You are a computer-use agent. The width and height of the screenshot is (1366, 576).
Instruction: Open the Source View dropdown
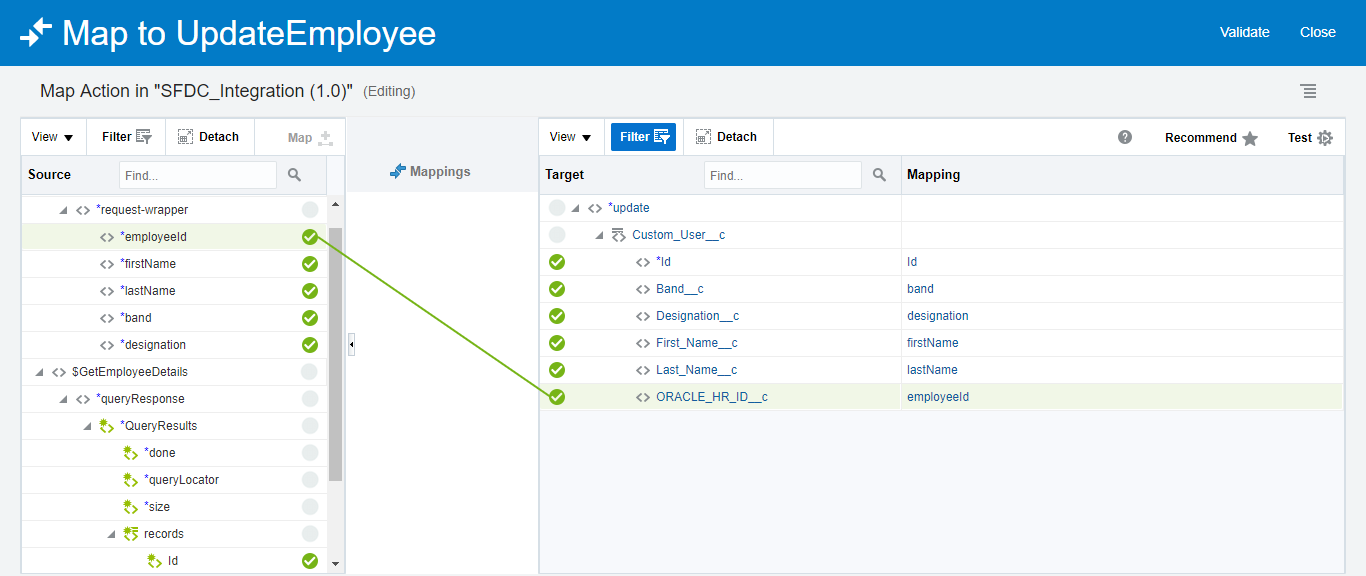point(52,137)
